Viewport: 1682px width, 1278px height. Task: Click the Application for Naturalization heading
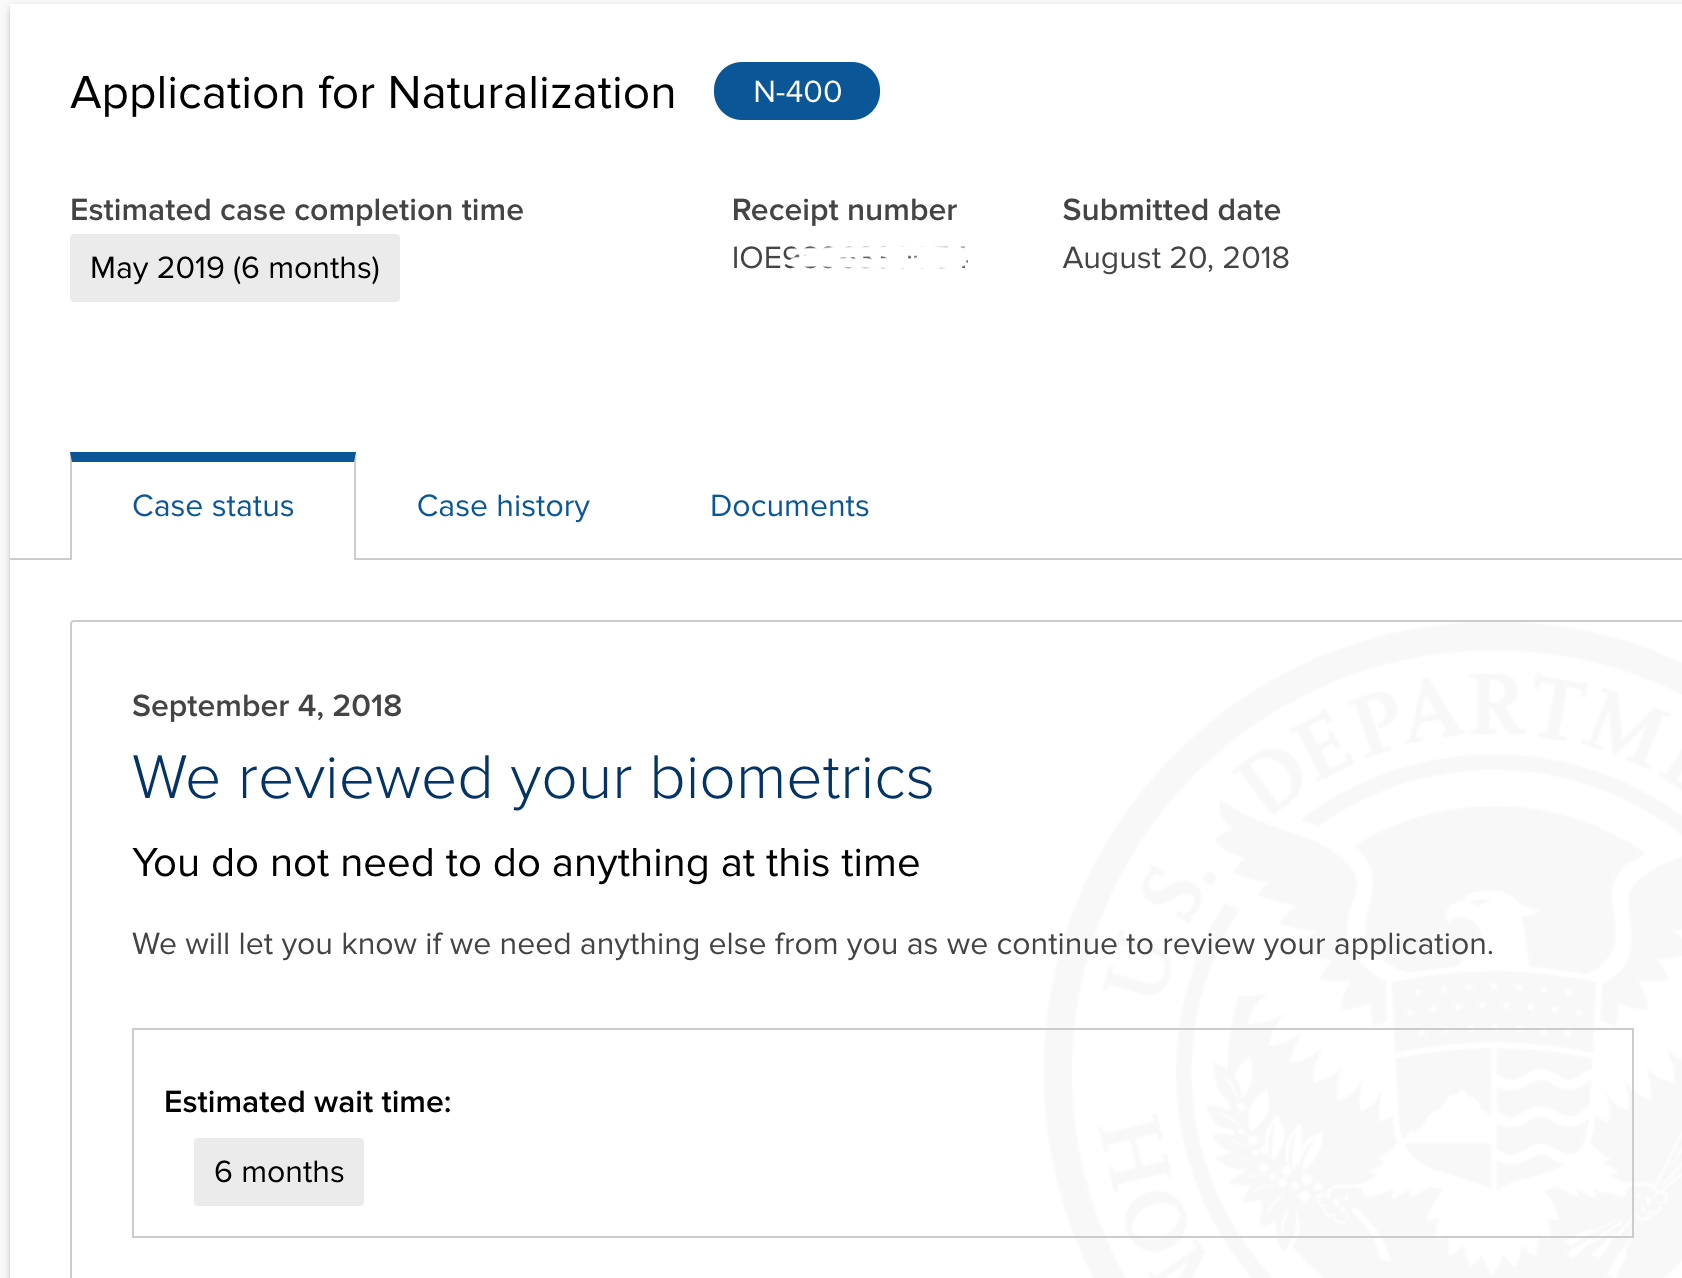373,93
